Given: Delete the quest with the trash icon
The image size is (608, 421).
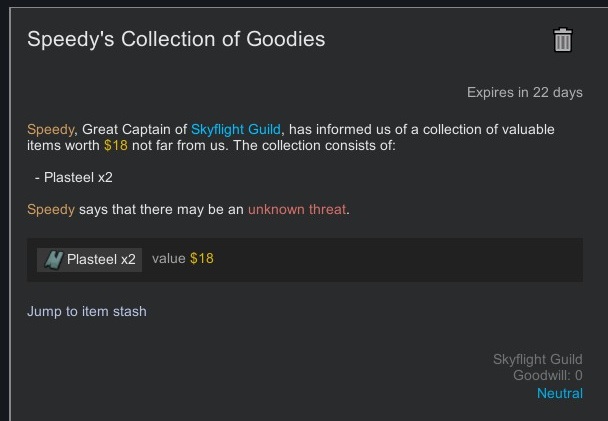Looking at the screenshot, I should click(x=563, y=40).
